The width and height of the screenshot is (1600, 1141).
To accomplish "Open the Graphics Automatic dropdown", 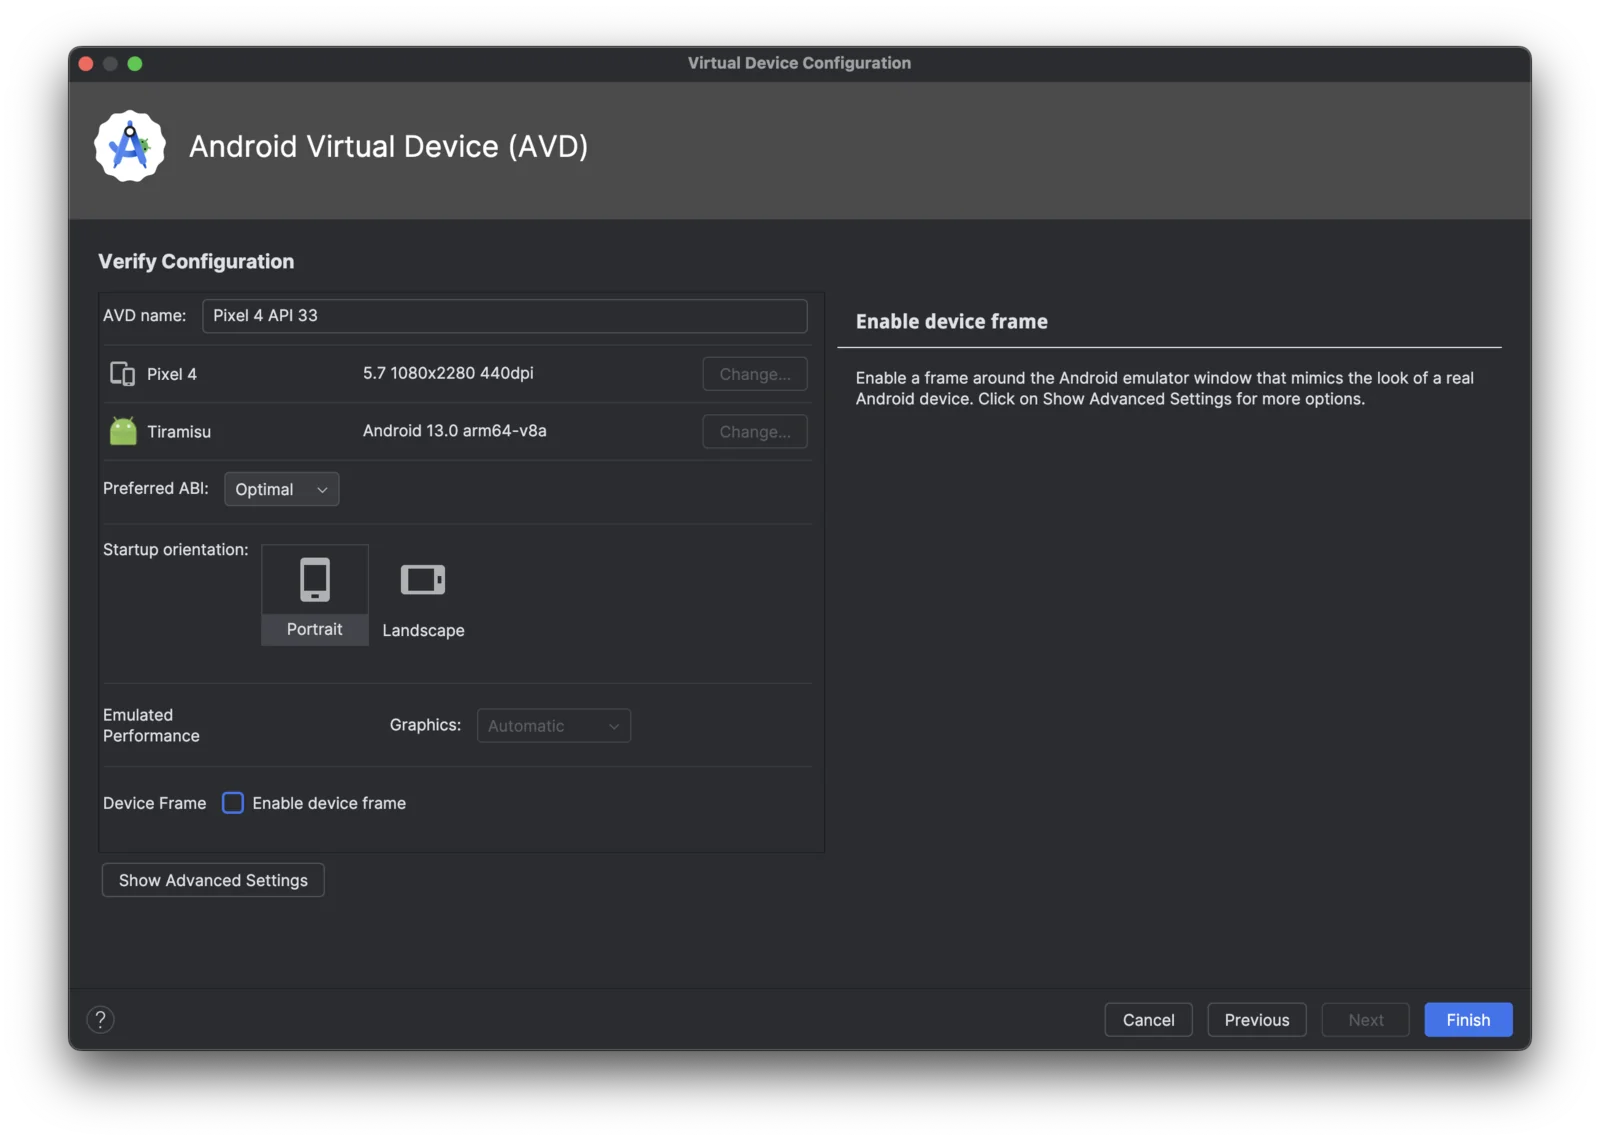I will (x=554, y=726).
